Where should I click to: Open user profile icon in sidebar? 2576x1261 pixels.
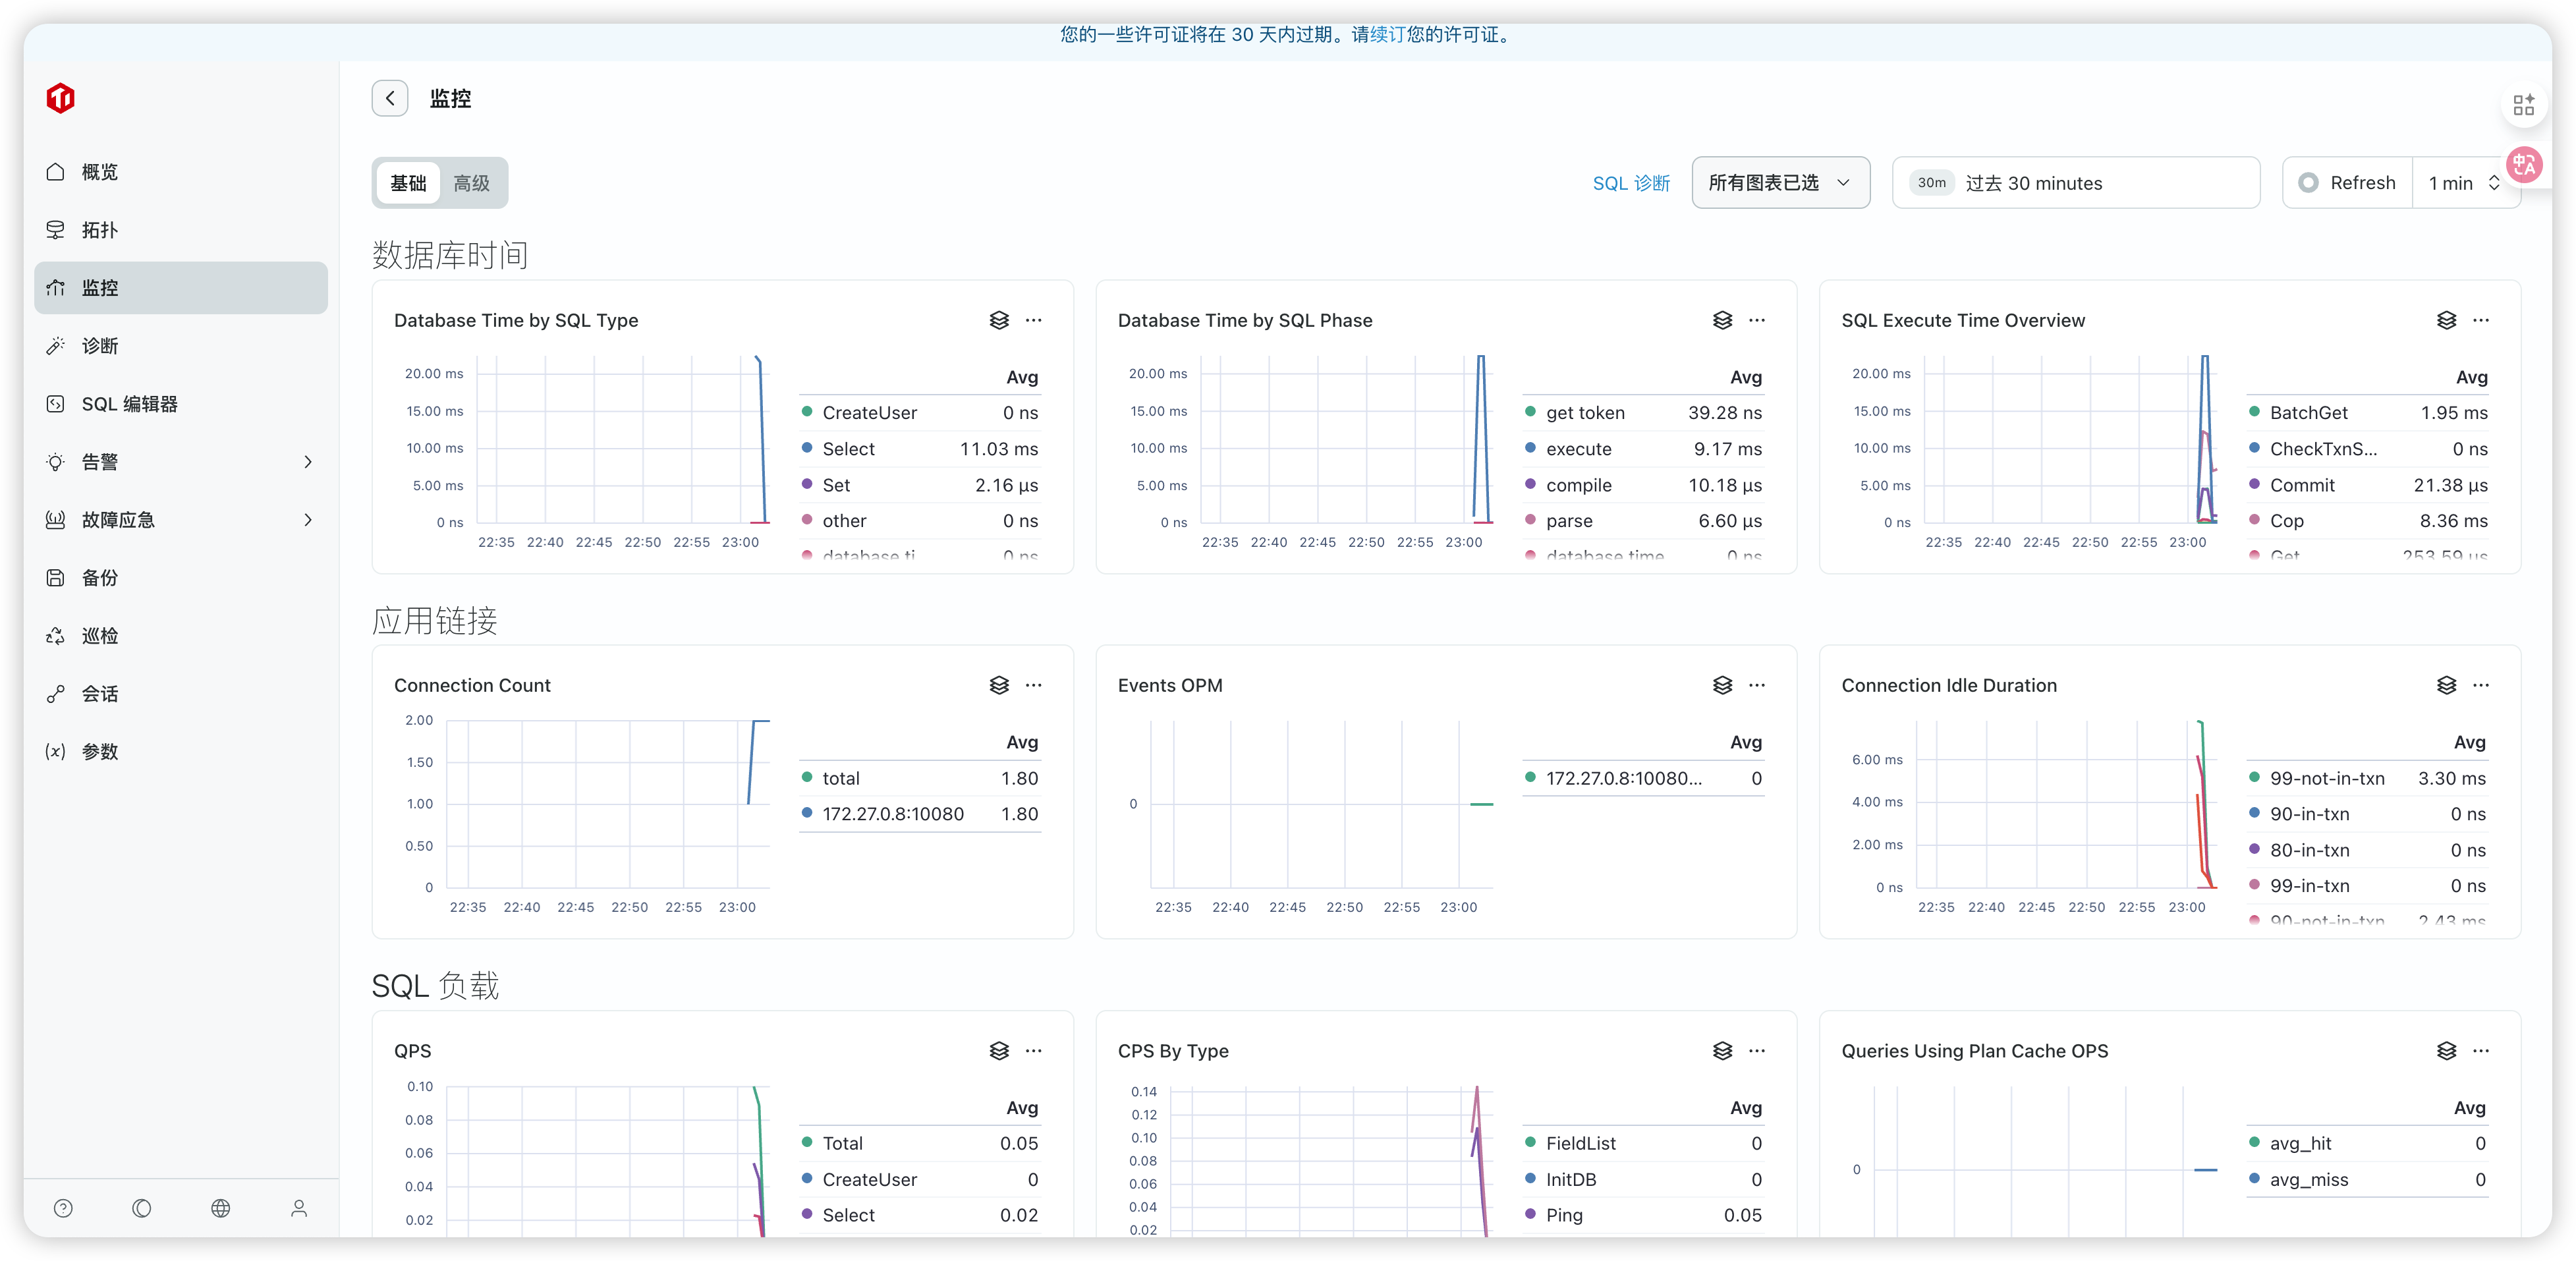click(x=299, y=1208)
